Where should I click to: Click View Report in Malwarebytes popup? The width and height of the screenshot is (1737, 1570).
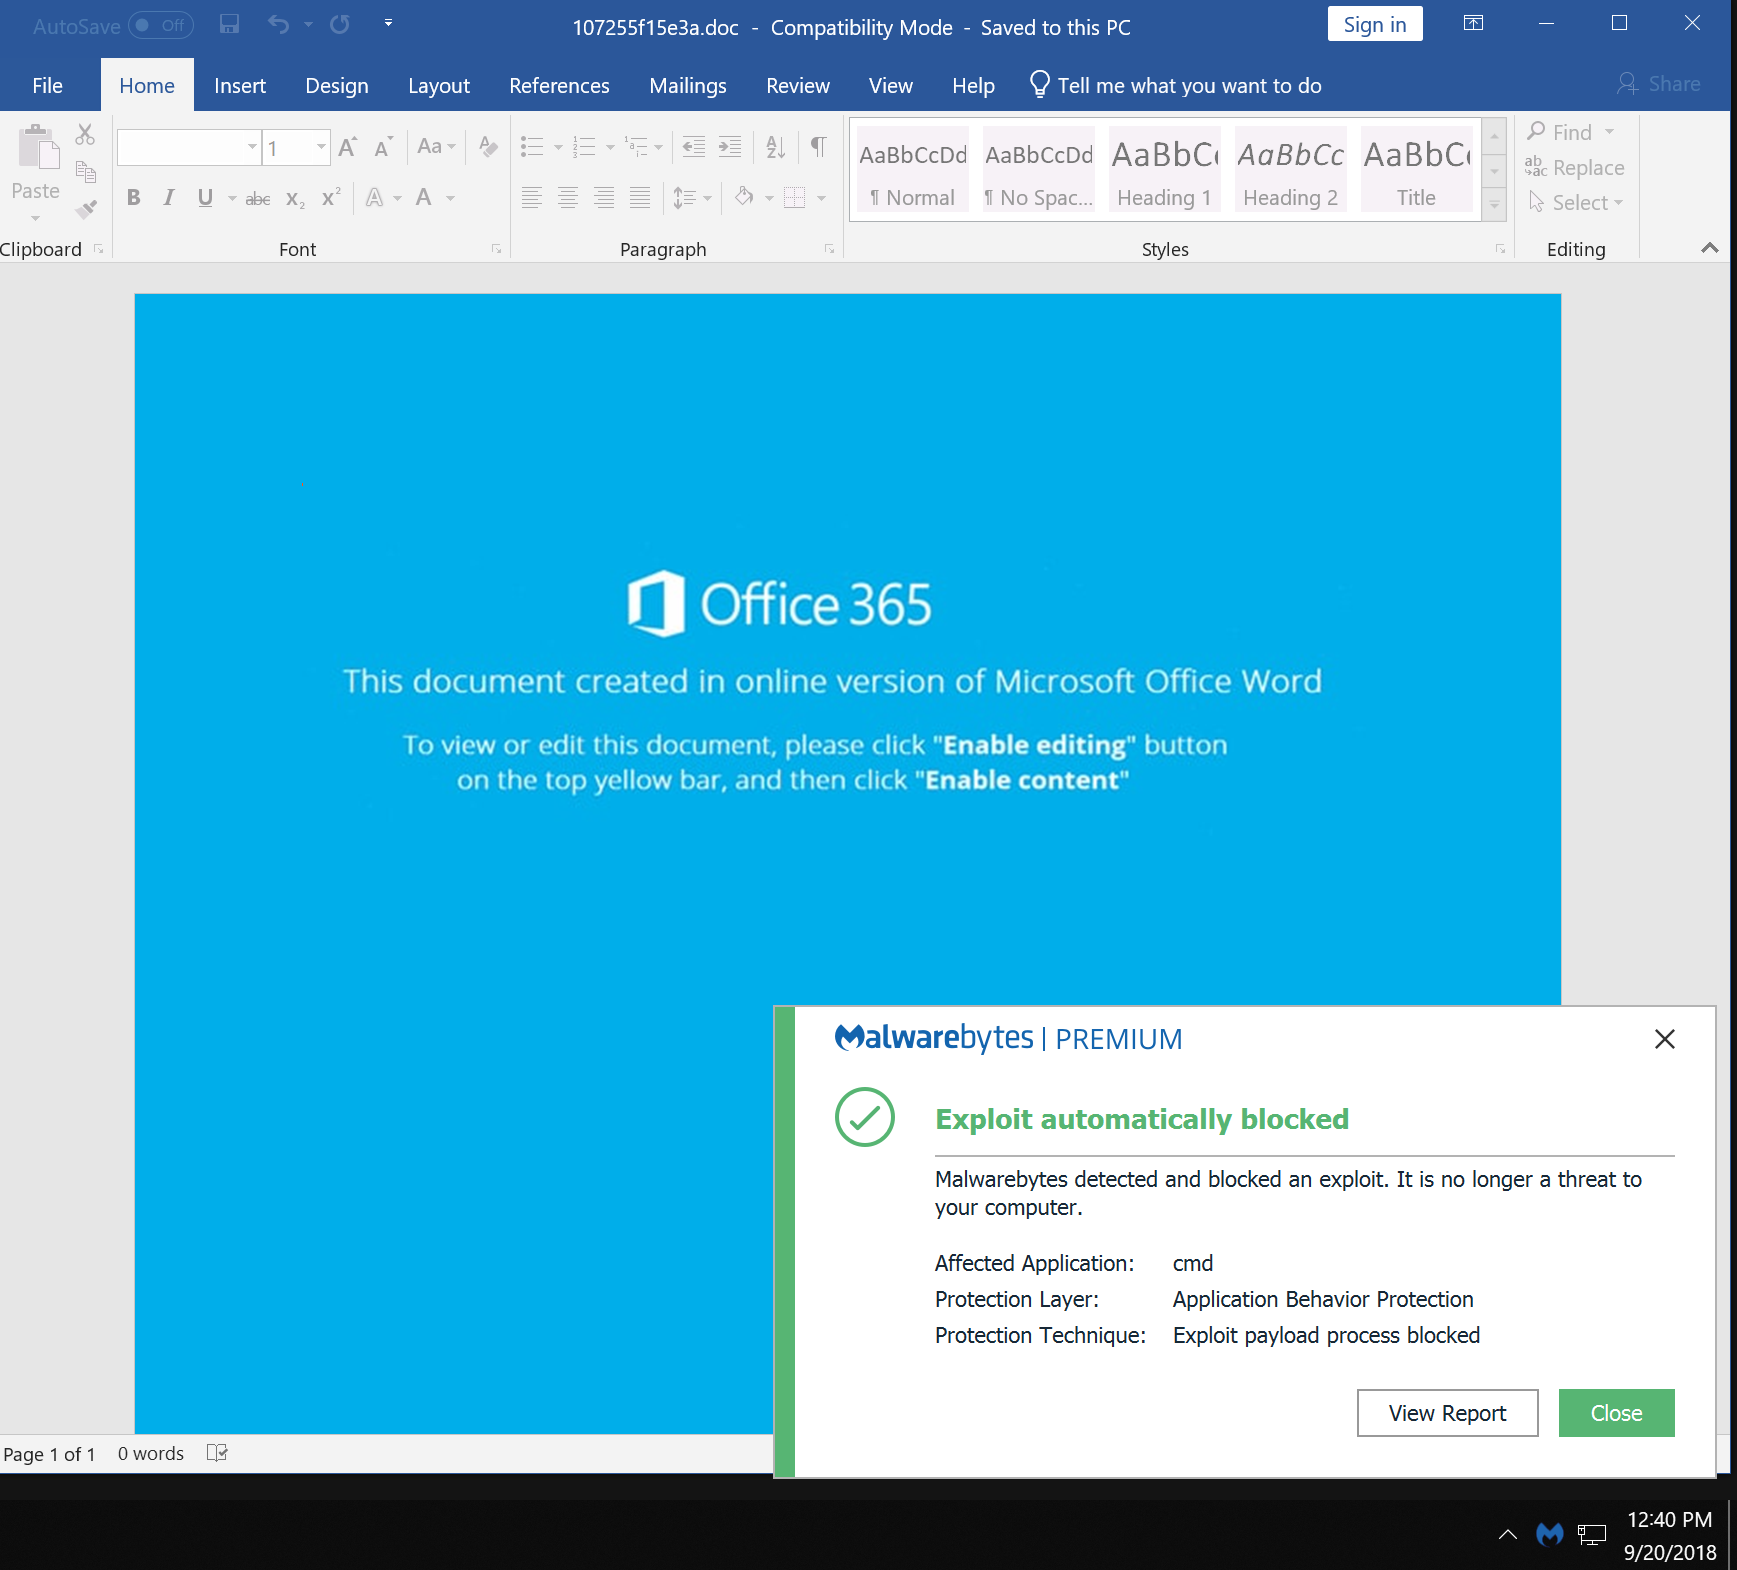[1447, 1413]
